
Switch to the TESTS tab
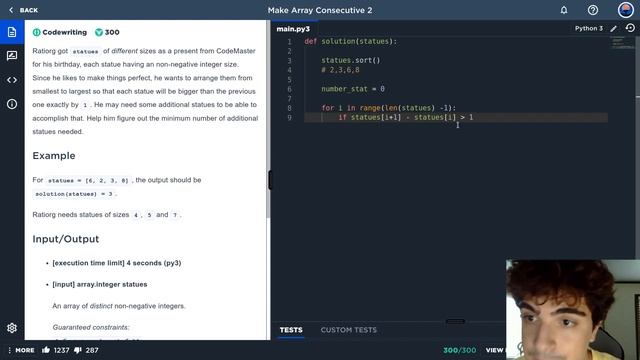[291, 330]
